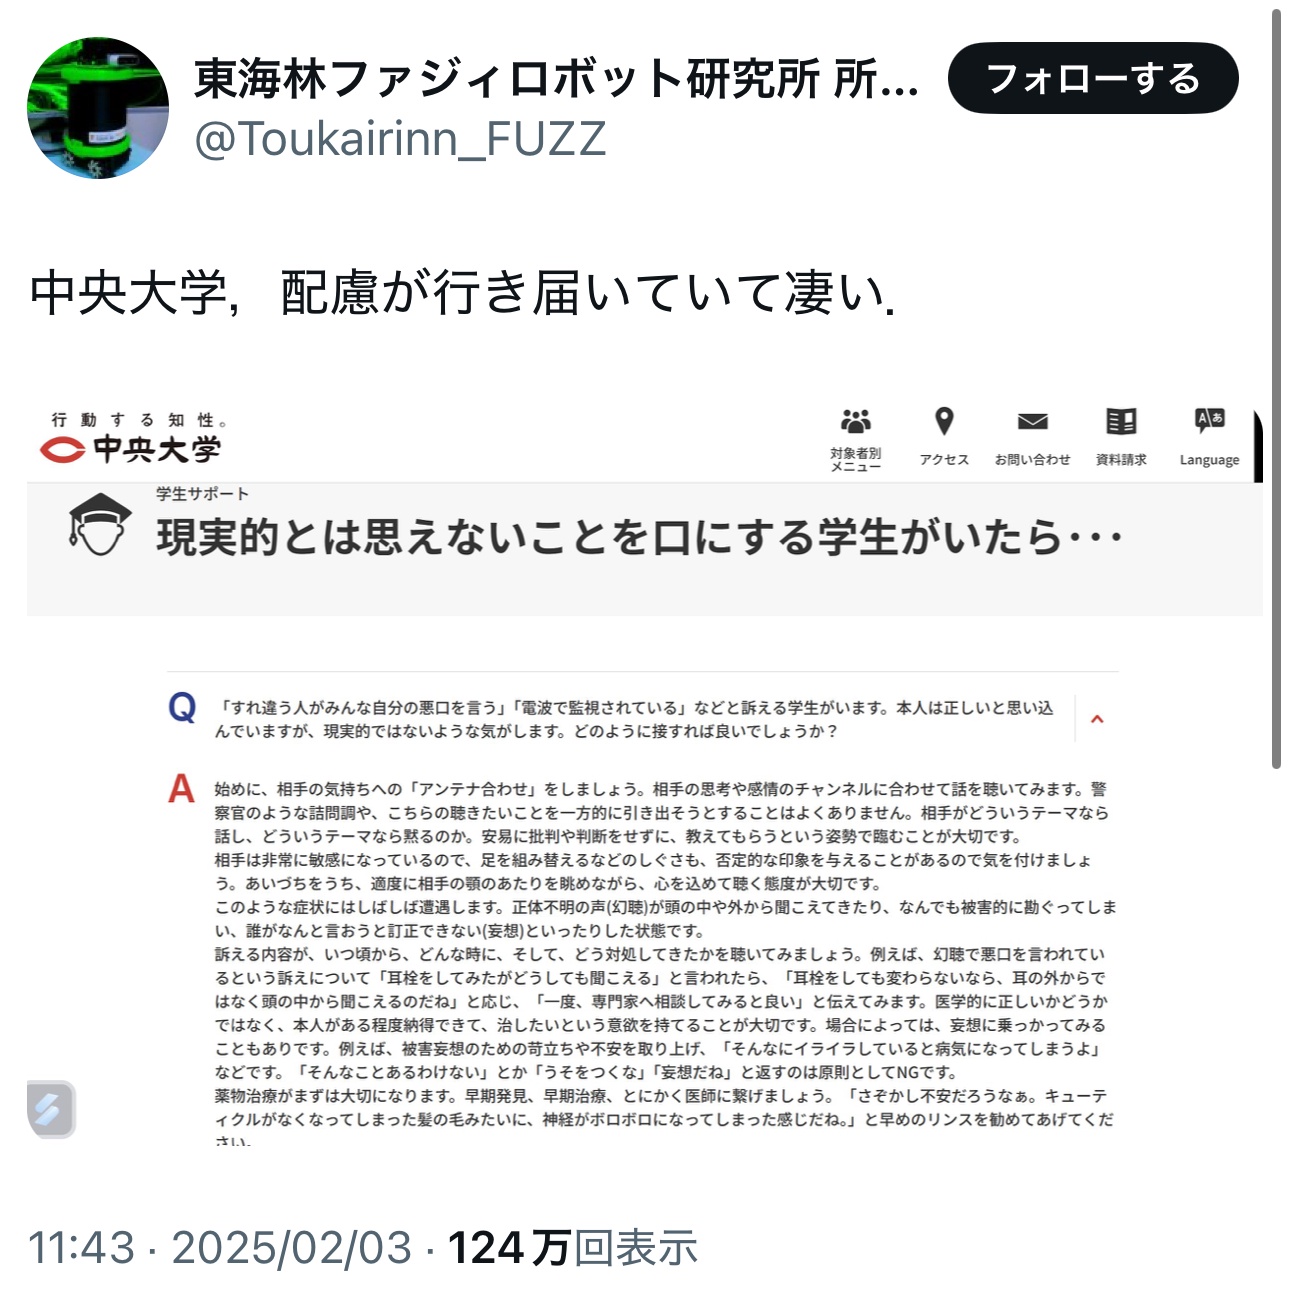Open the robot profile avatar picture
Screen dimensions: 1290x1300
click(98, 108)
